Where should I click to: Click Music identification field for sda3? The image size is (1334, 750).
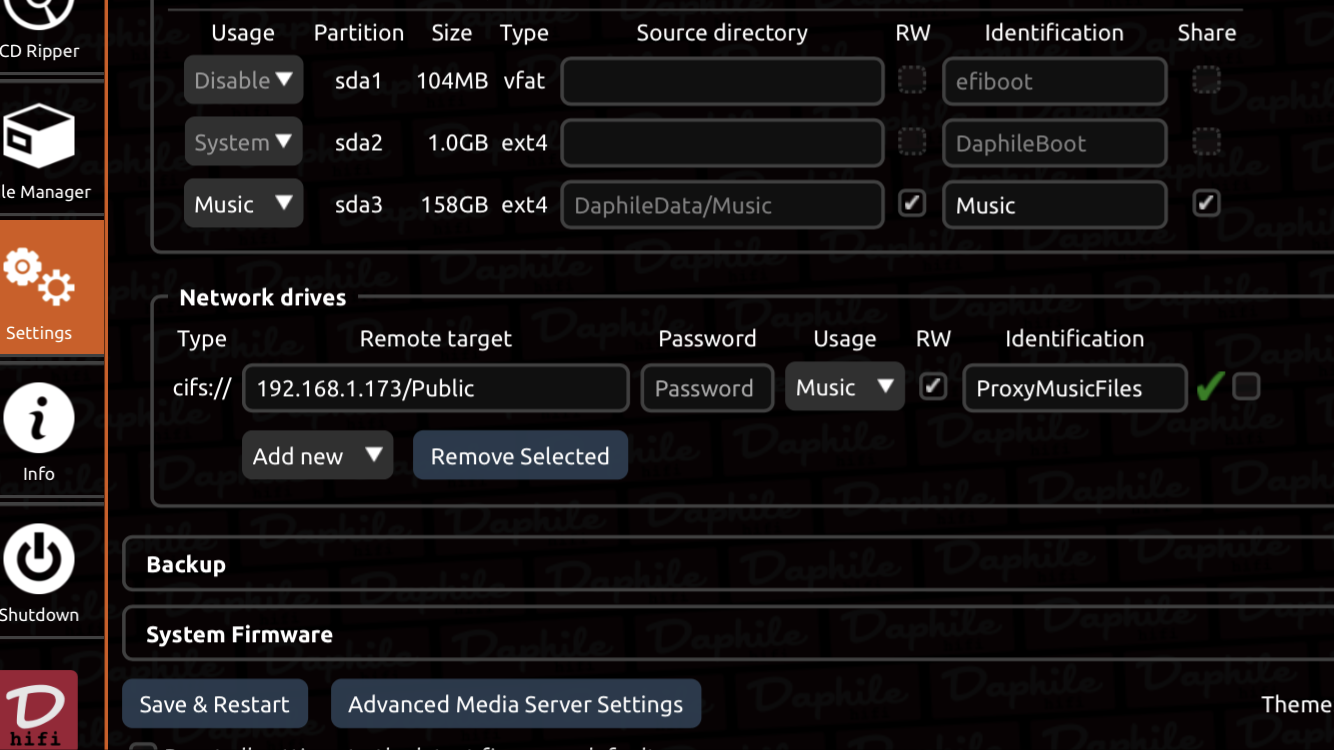[1055, 205]
